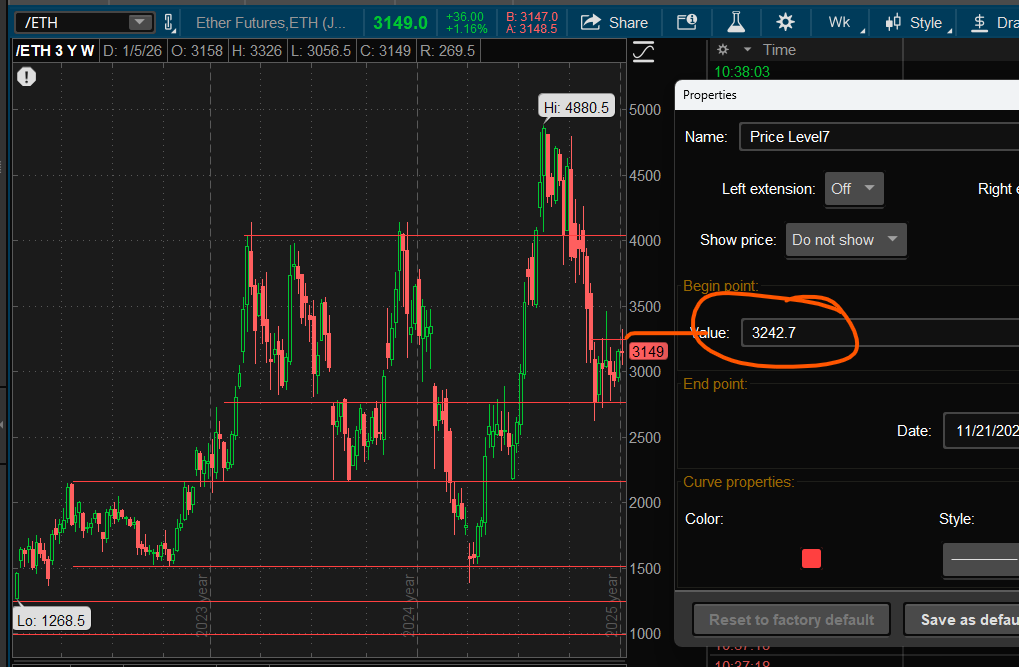
Task: Open the Style menu
Action: [918, 23]
